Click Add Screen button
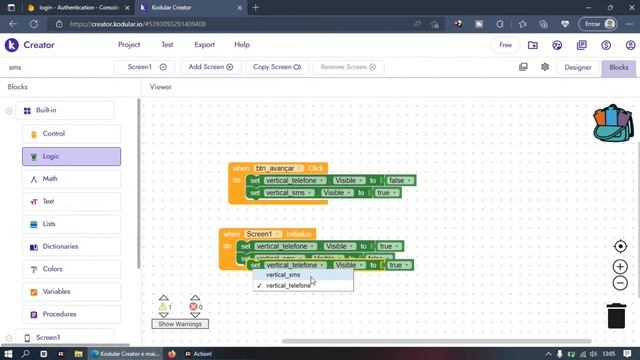This screenshot has width=640, height=360. point(211,67)
